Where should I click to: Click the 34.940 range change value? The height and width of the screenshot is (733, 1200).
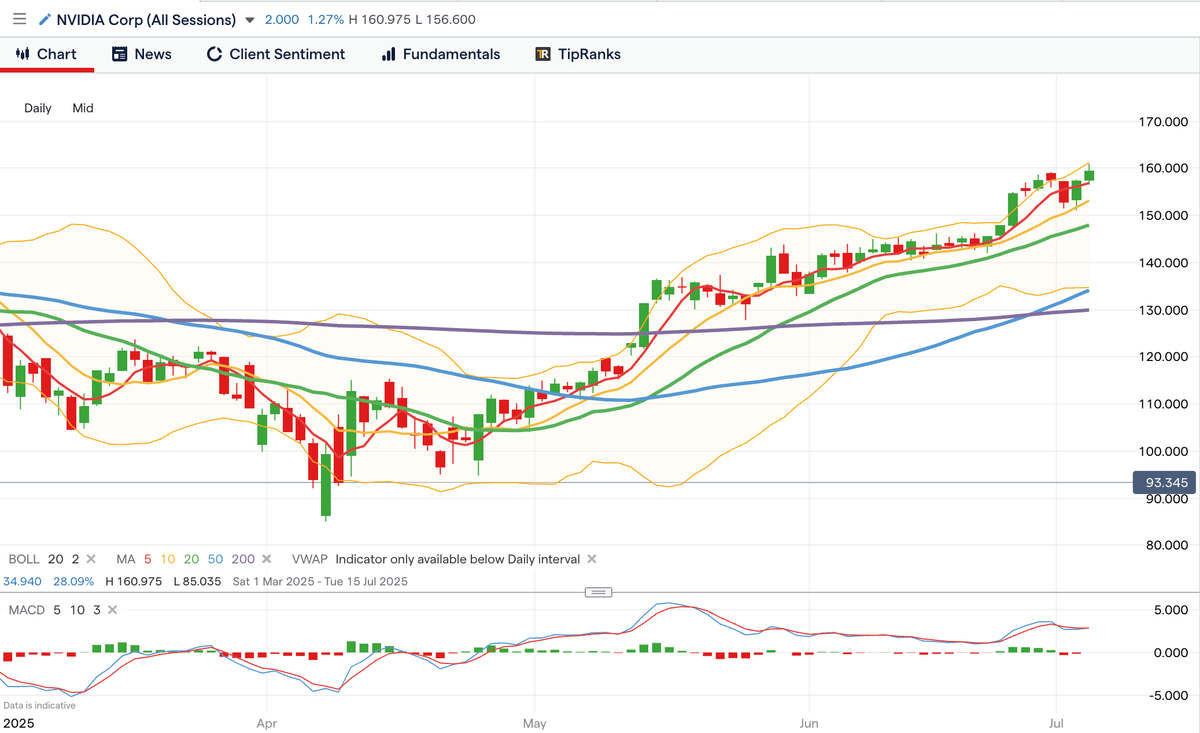pyautogui.click(x=23, y=581)
